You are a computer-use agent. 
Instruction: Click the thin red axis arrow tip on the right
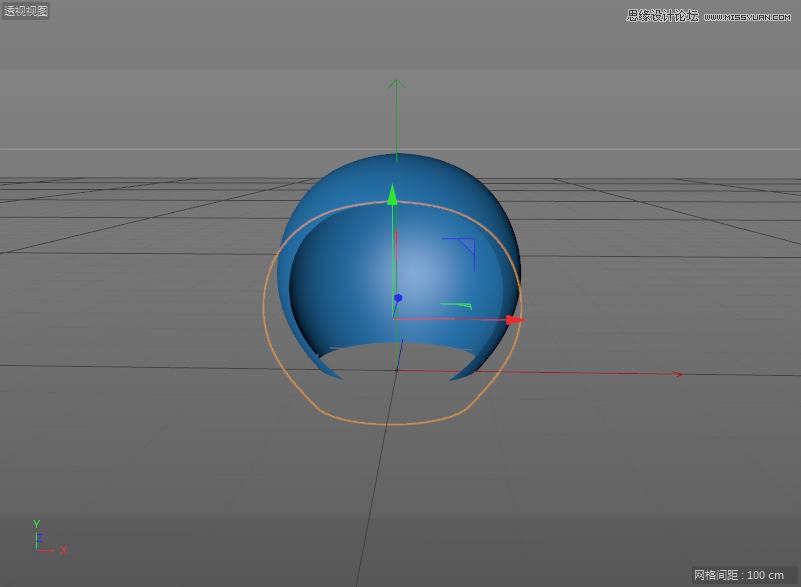(677, 375)
